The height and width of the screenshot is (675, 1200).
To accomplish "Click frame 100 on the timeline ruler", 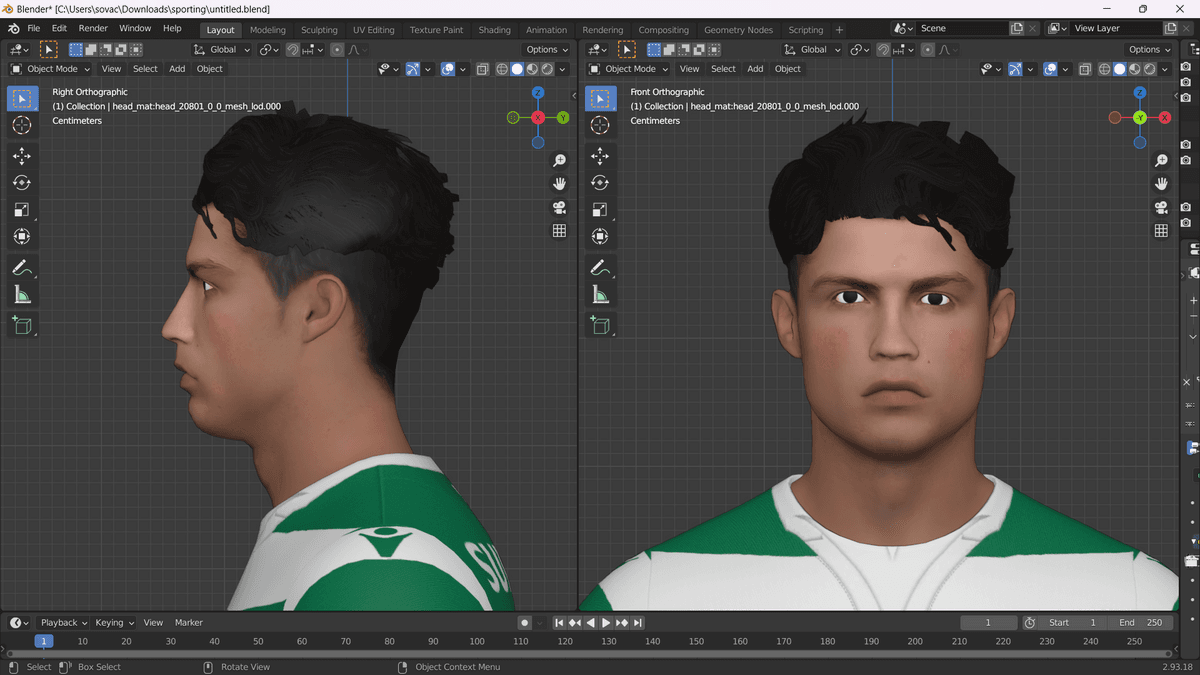I will tap(477, 641).
